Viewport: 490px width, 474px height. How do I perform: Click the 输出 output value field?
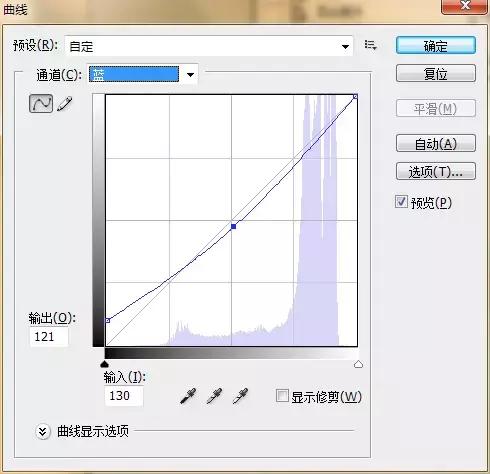tap(49, 337)
